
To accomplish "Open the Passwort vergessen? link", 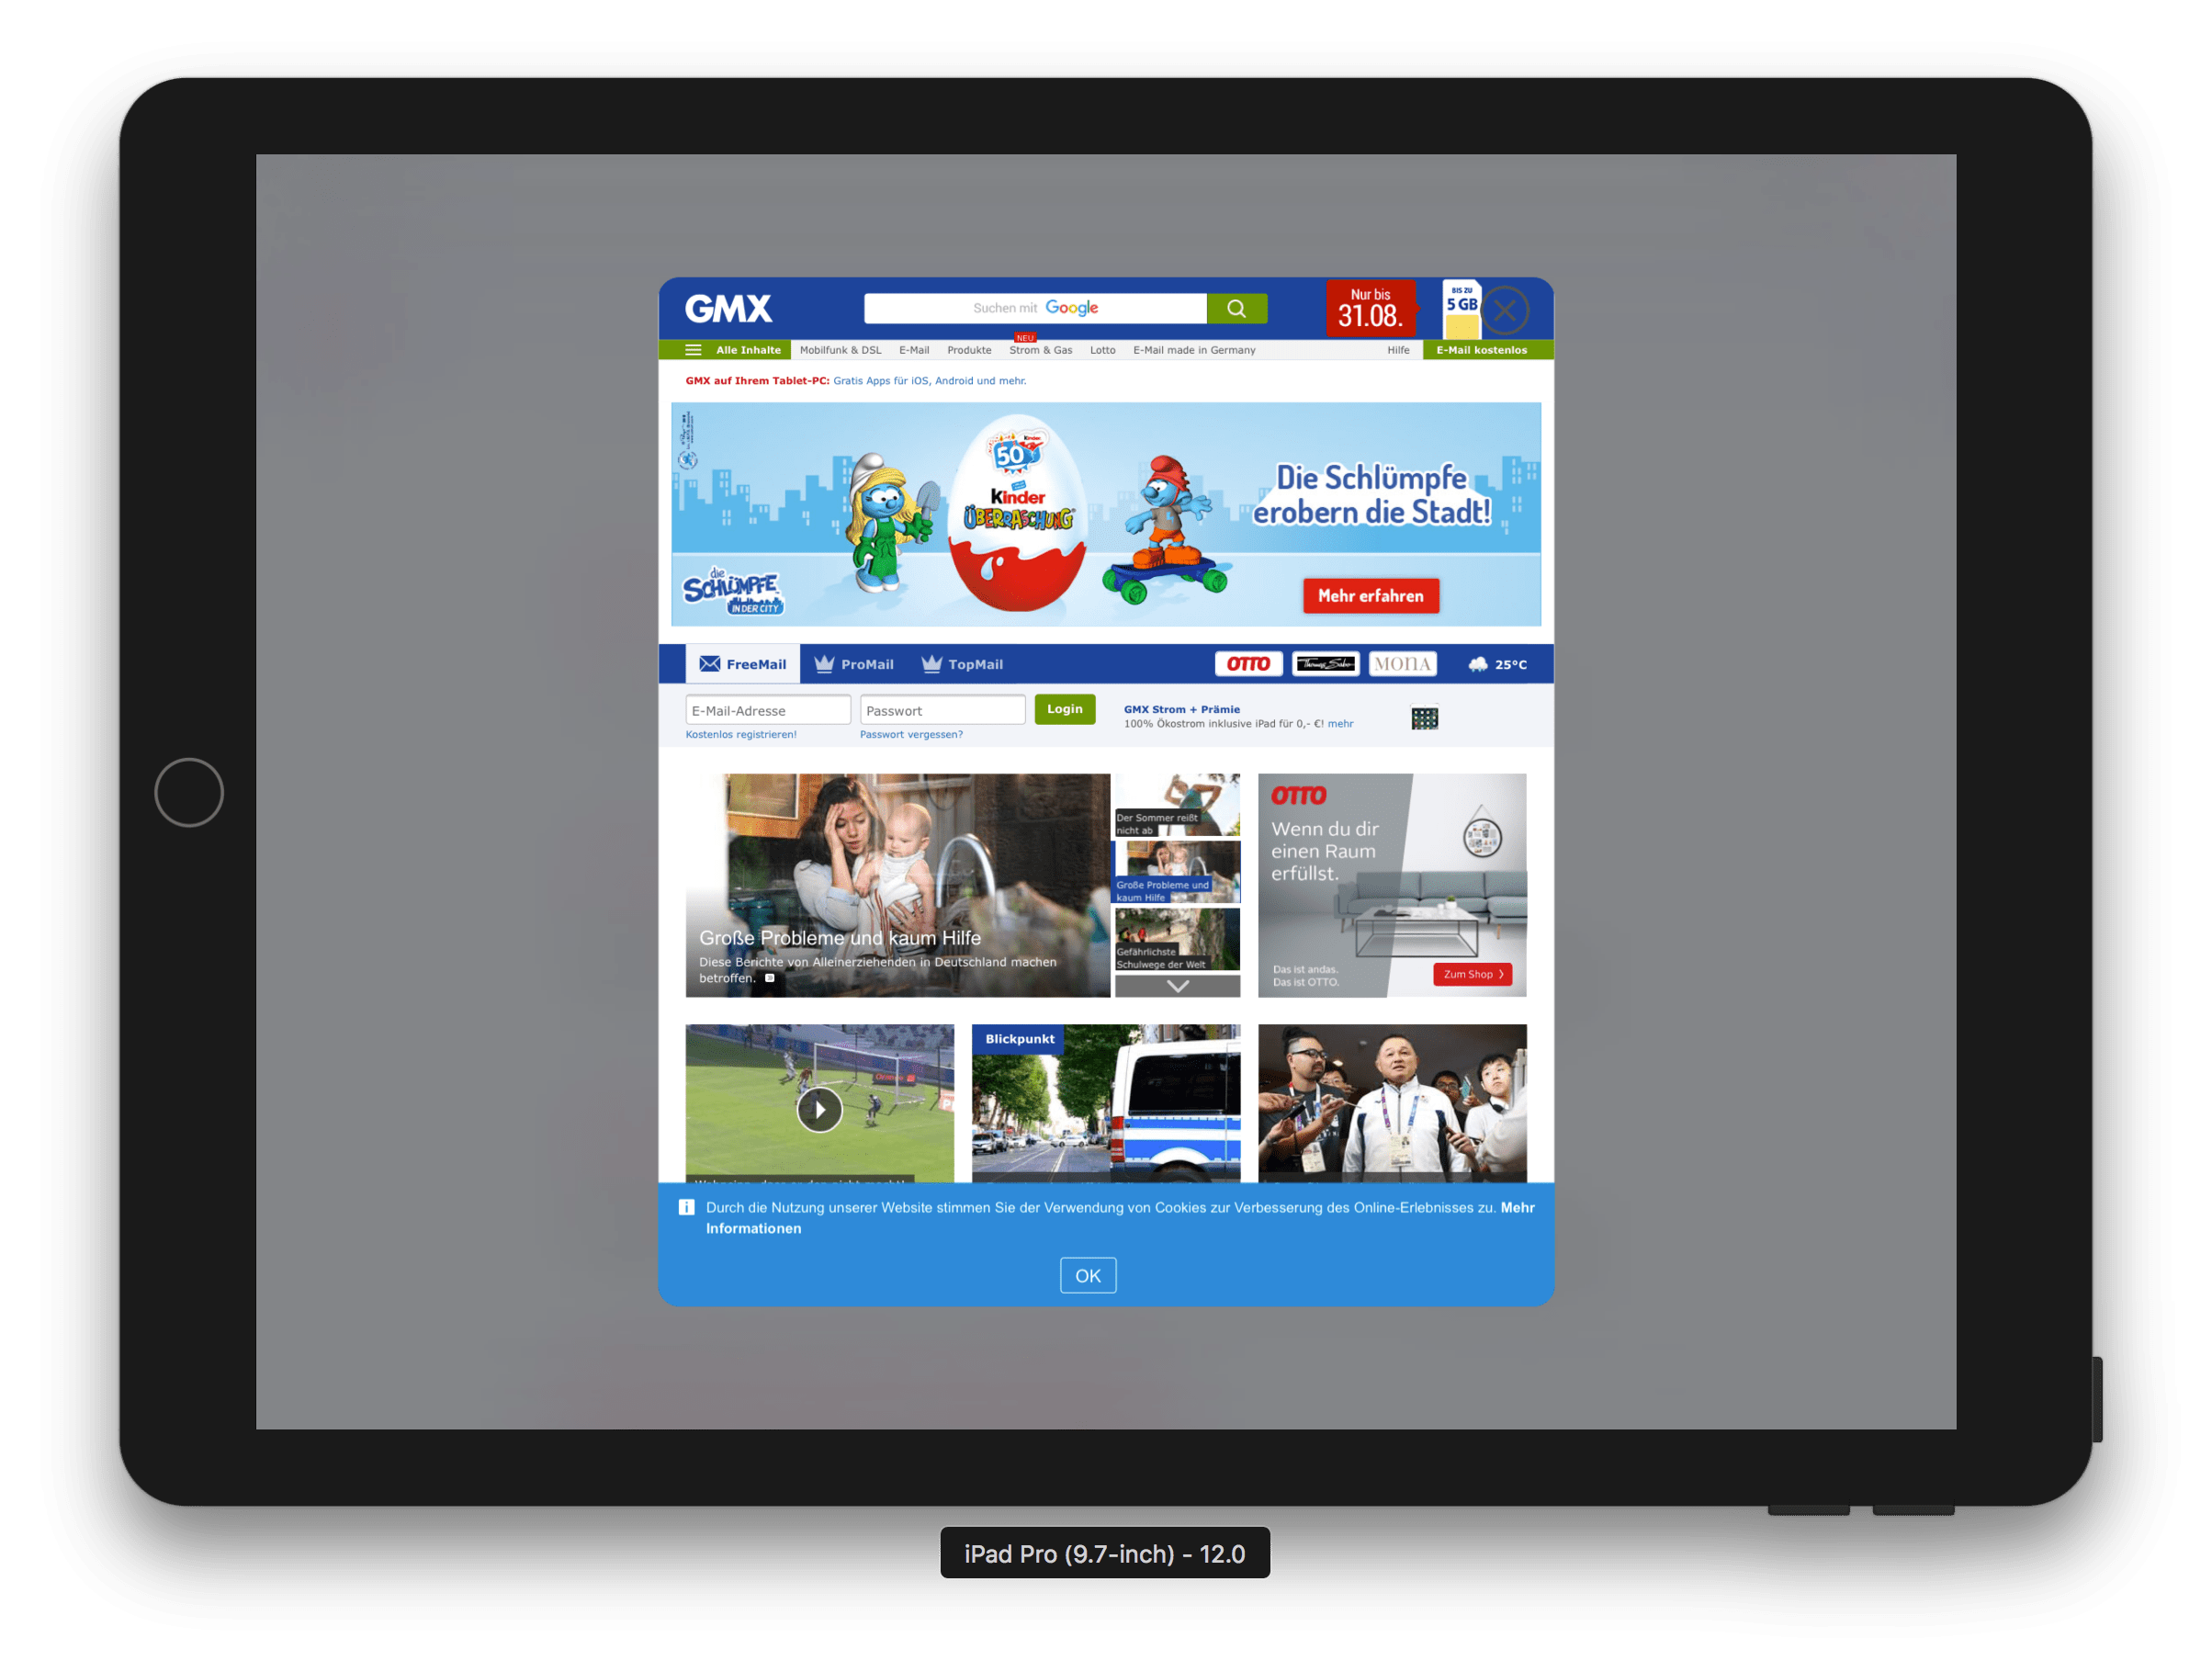I will tap(911, 735).
